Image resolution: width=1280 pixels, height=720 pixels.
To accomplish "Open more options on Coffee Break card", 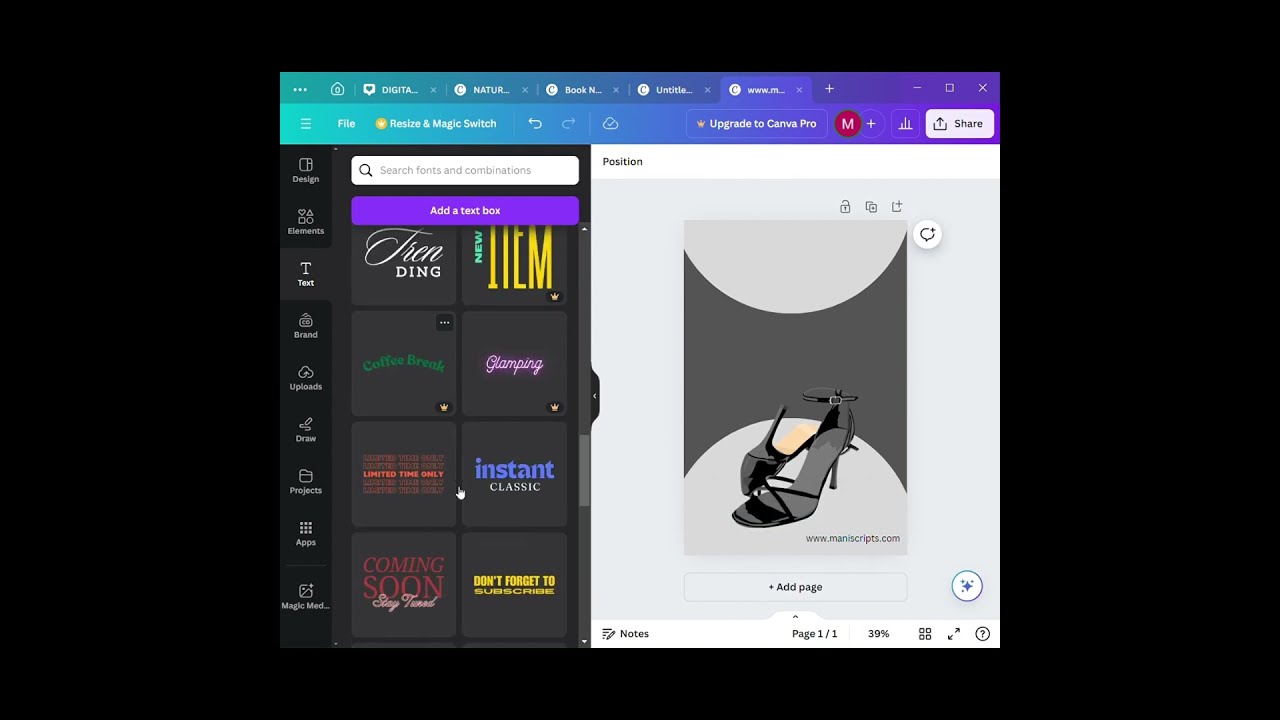I will (x=445, y=323).
